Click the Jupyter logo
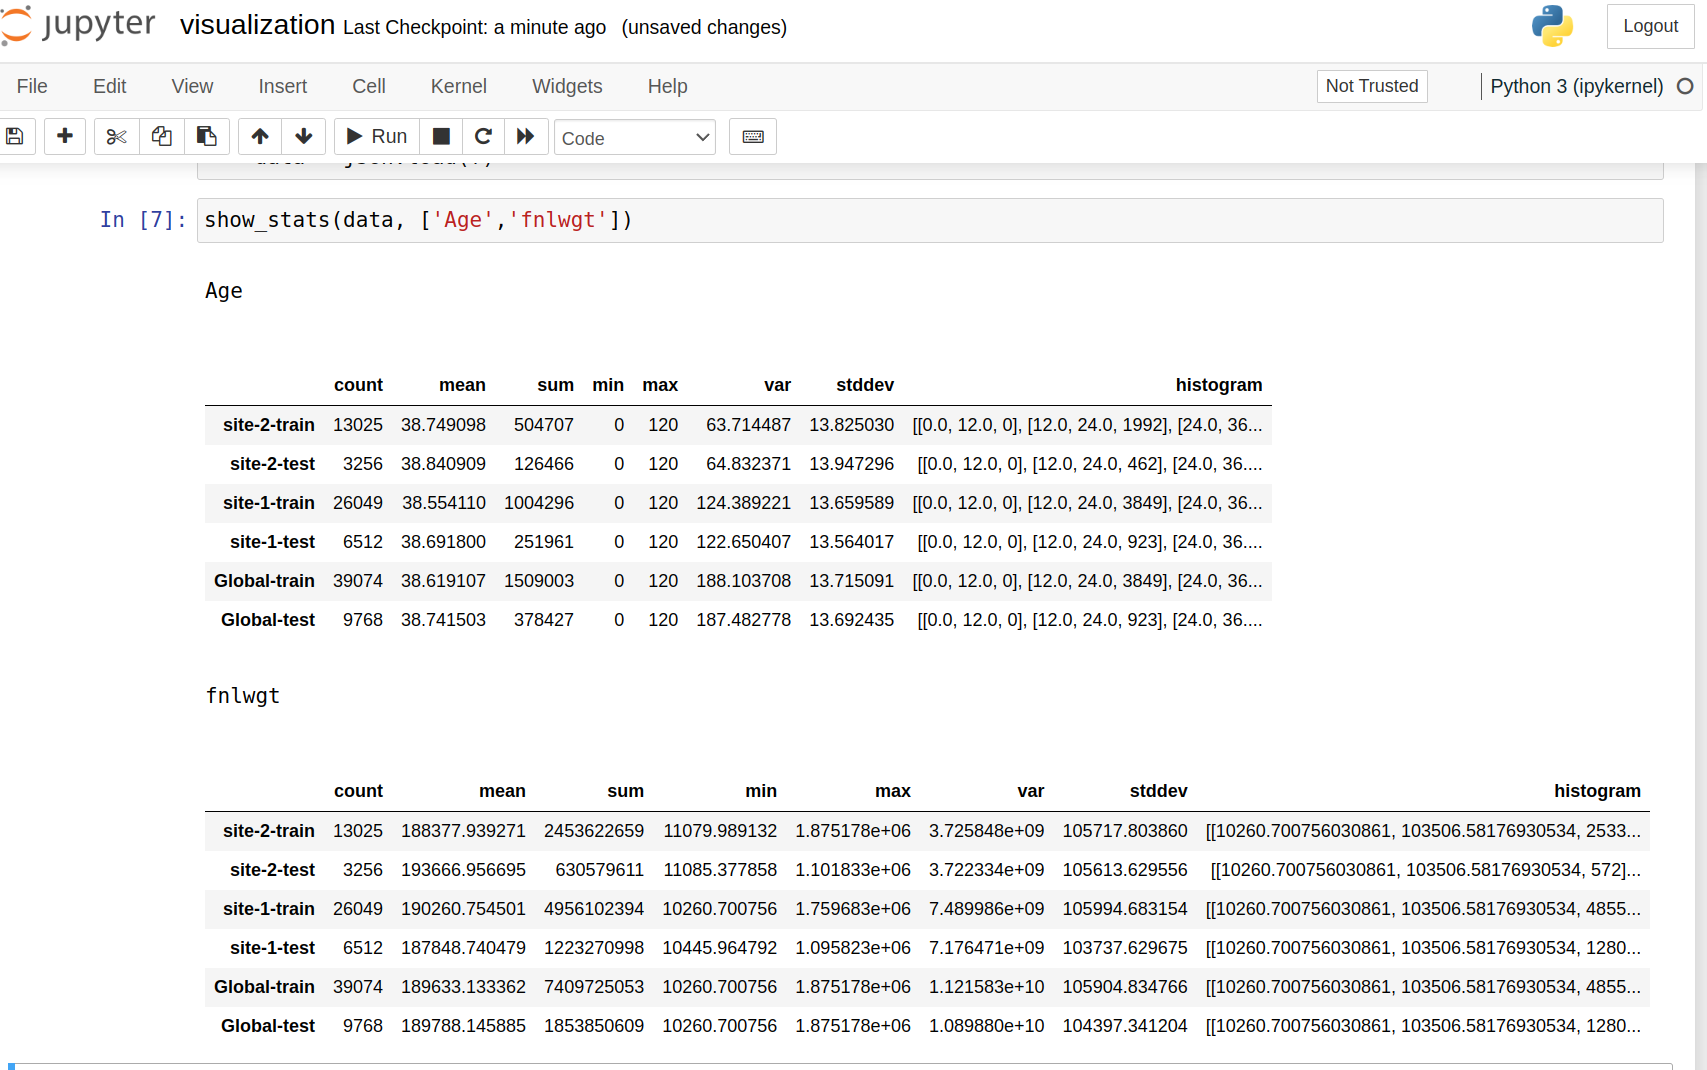1707x1070 pixels. tap(78, 25)
